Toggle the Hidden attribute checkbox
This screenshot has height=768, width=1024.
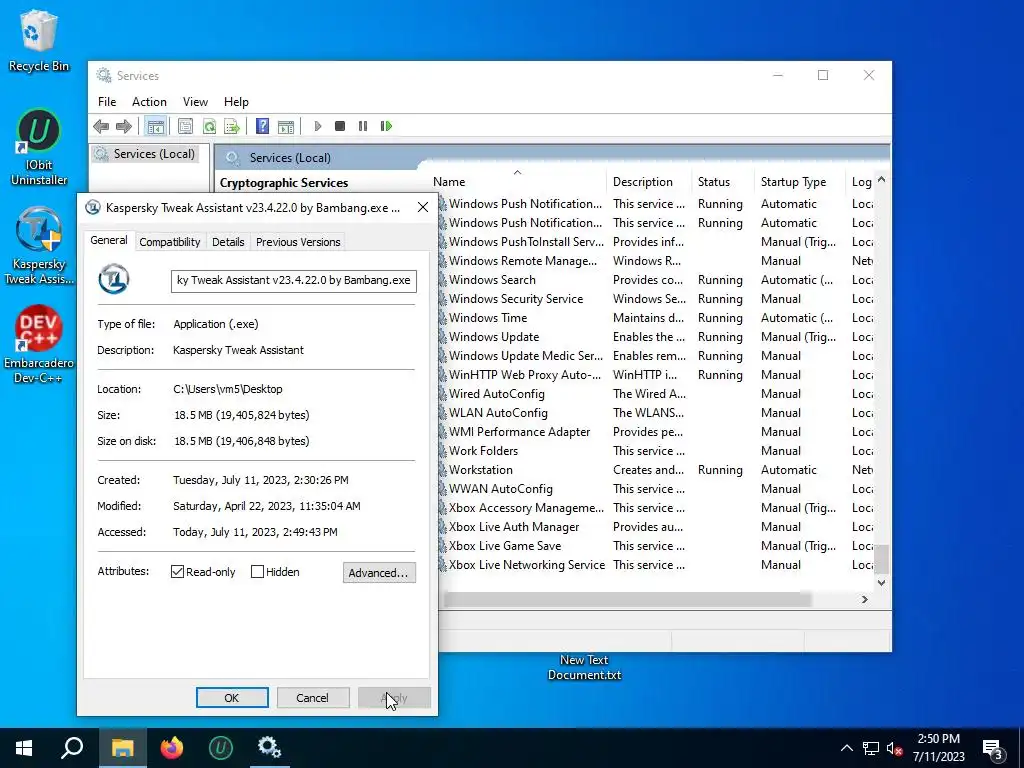click(x=257, y=571)
